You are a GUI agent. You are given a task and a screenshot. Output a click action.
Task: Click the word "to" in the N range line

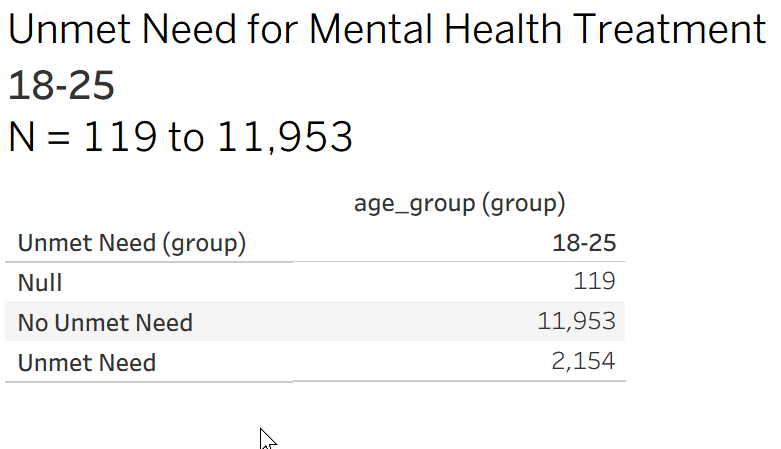tap(185, 138)
